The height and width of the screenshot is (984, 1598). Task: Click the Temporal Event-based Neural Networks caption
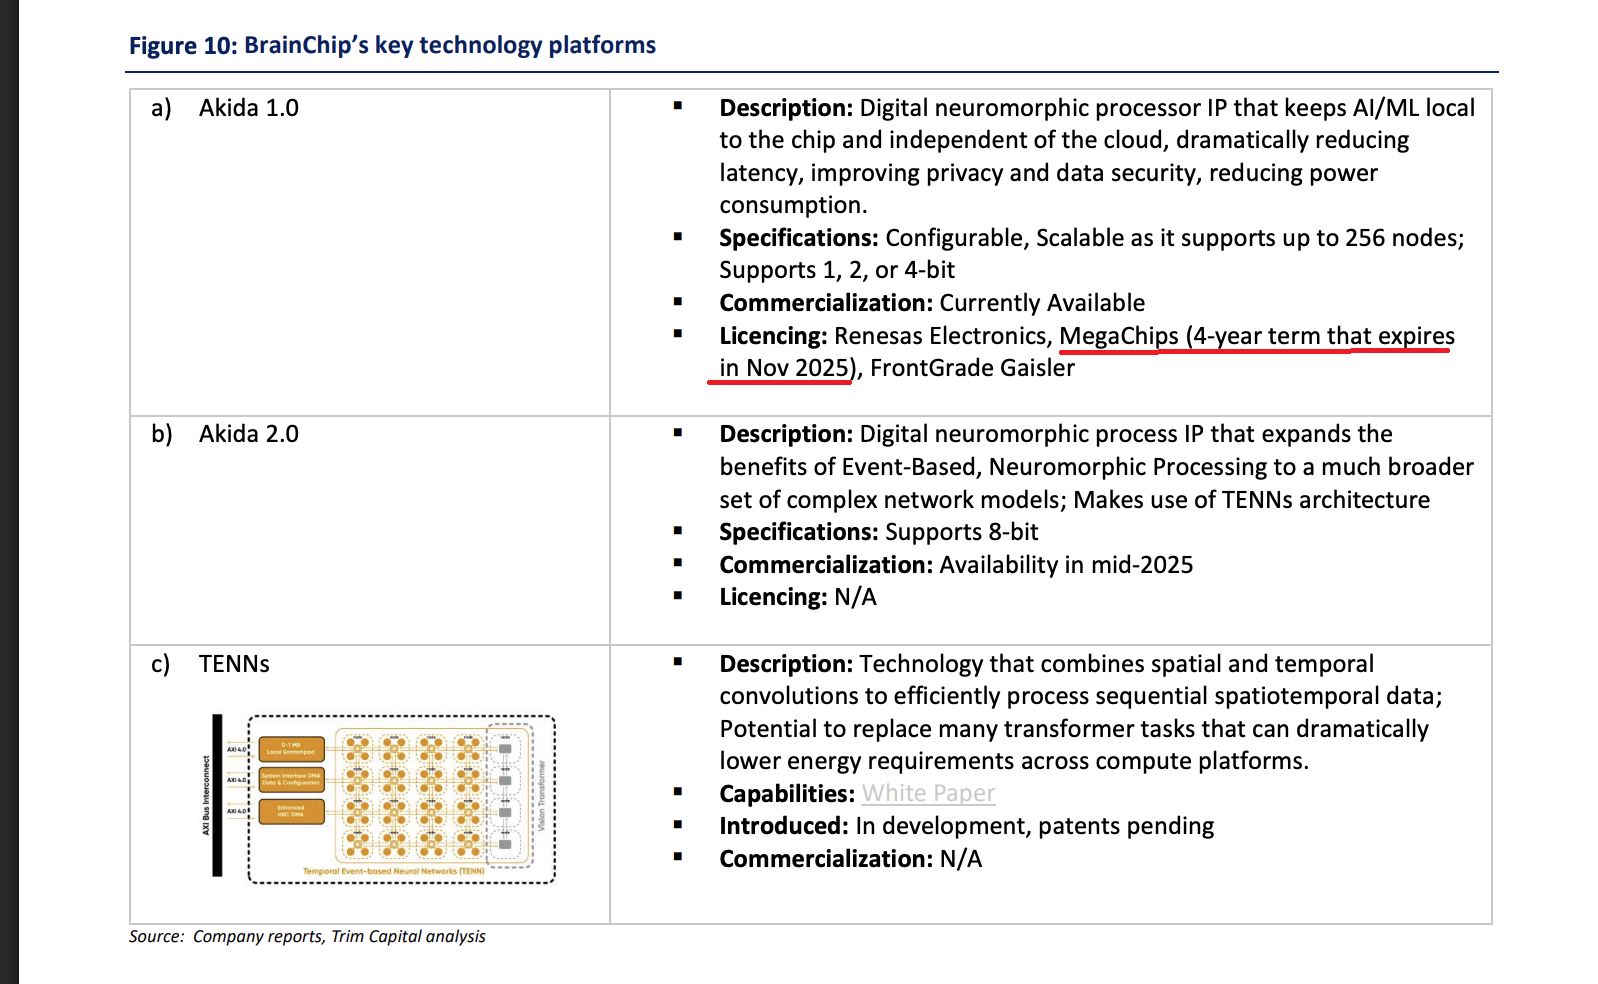[x=393, y=871]
